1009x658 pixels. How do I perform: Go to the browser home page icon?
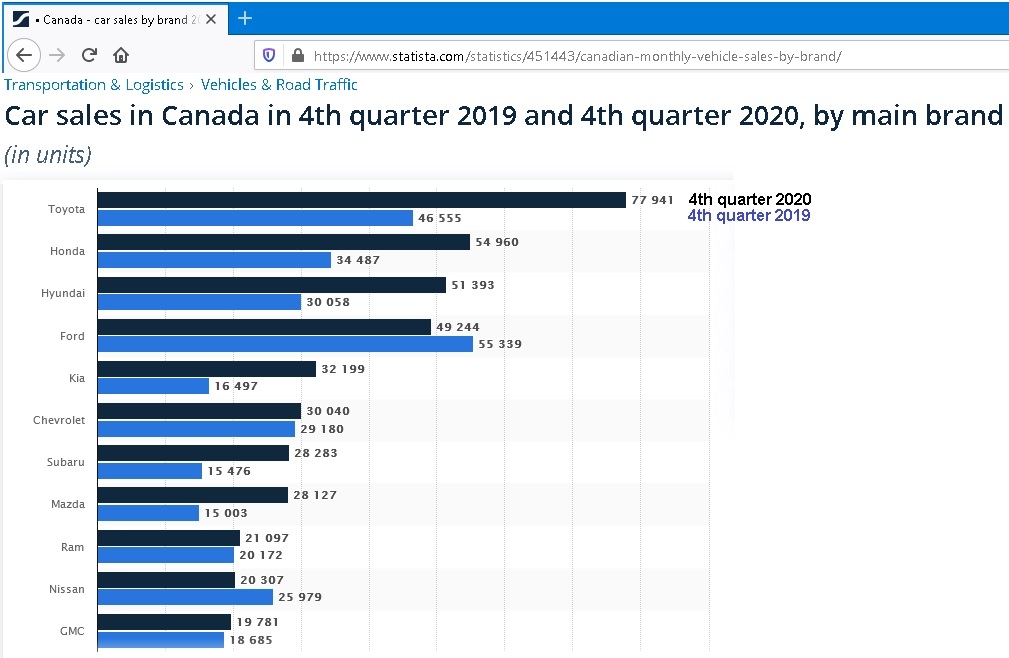(x=121, y=55)
